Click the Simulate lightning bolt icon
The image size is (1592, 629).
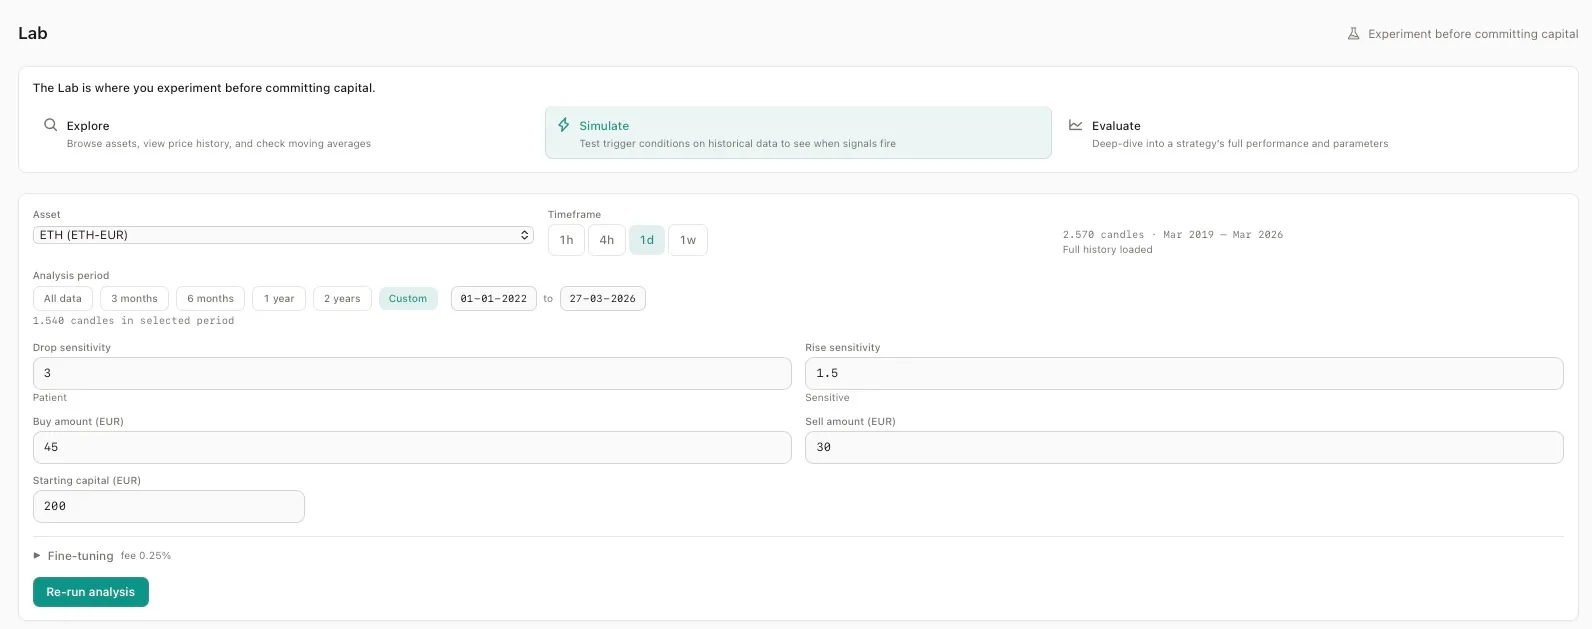[x=564, y=125]
